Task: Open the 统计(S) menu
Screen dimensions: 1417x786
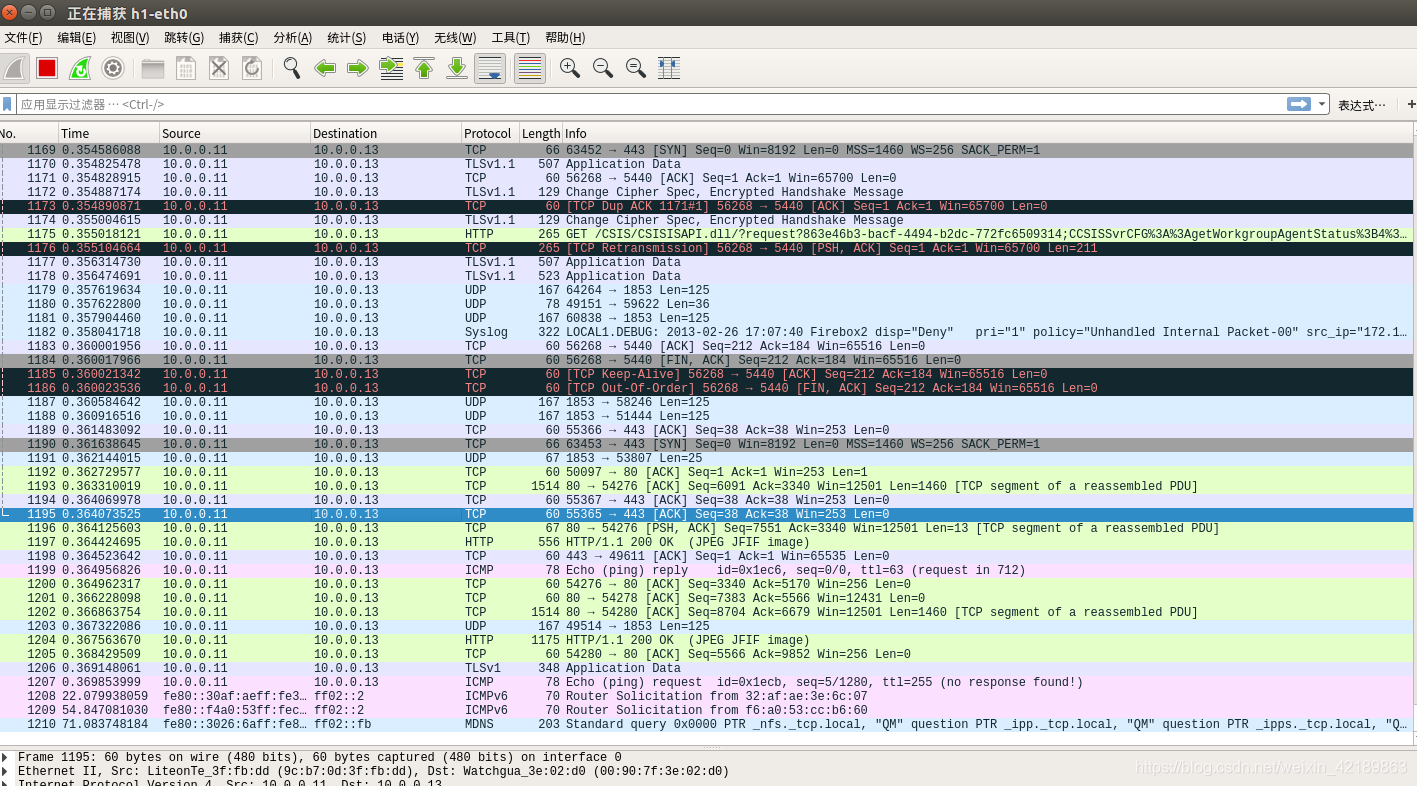Action: [x=345, y=38]
